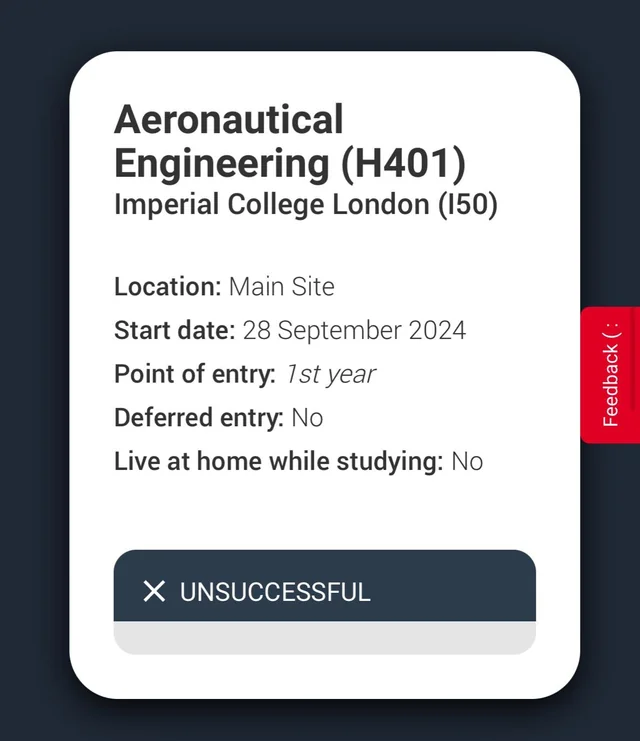Click the Deferred entry: No line
The width and height of the screenshot is (640, 741).
point(218,418)
